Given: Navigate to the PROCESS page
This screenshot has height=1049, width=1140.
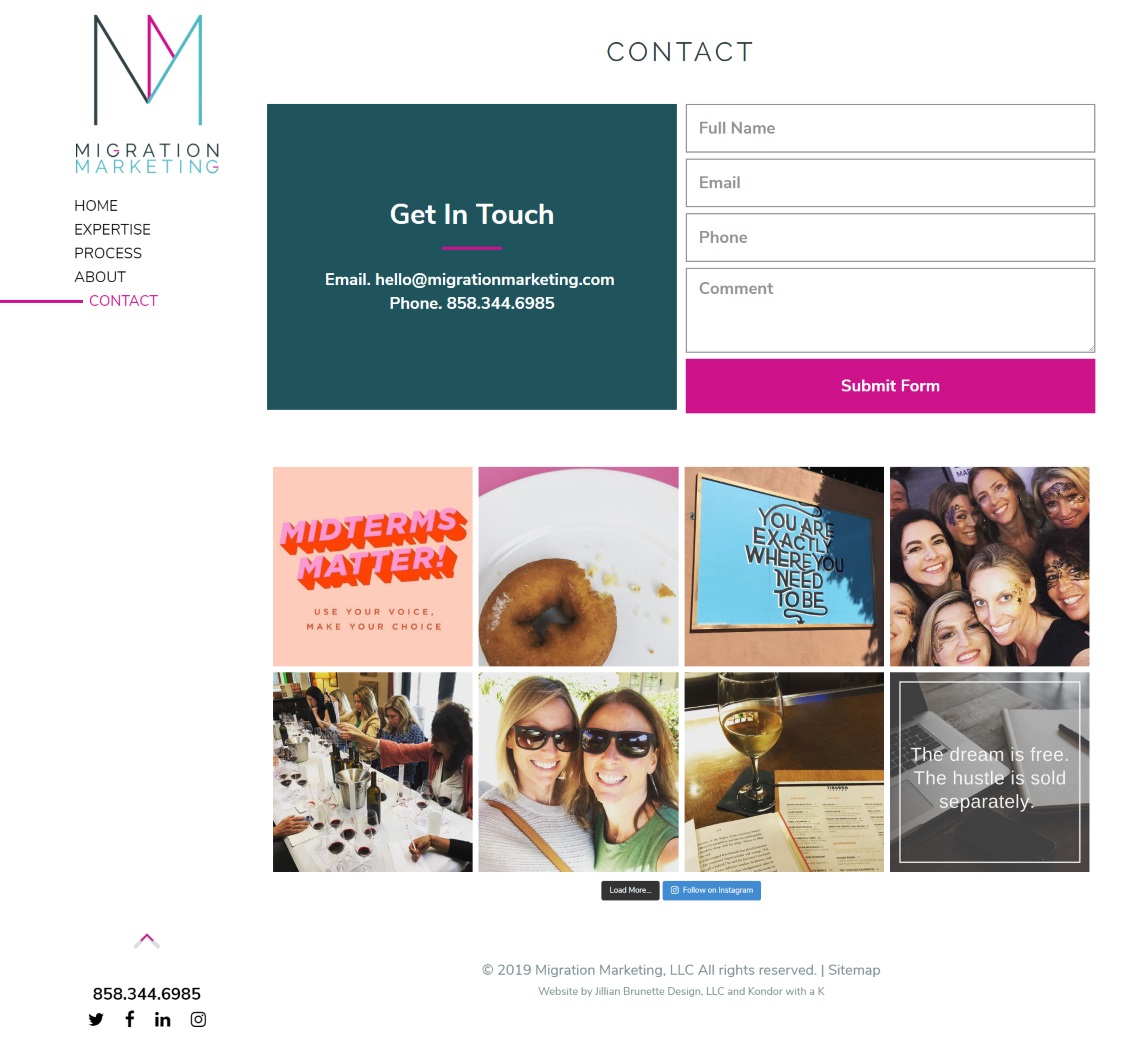Looking at the screenshot, I should pyautogui.click(x=108, y=253).
